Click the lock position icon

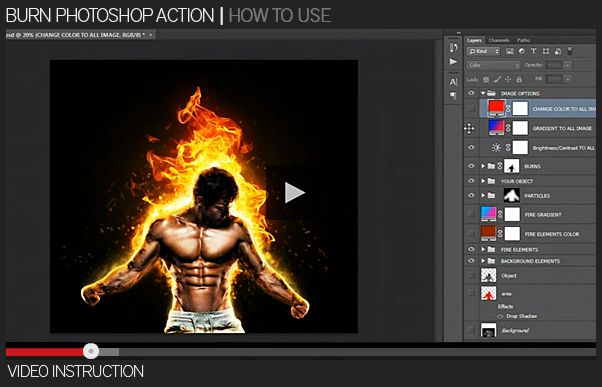[x=508, y=79]
